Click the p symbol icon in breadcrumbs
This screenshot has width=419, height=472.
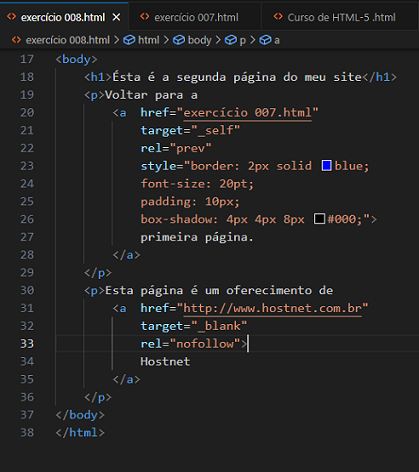230,40
